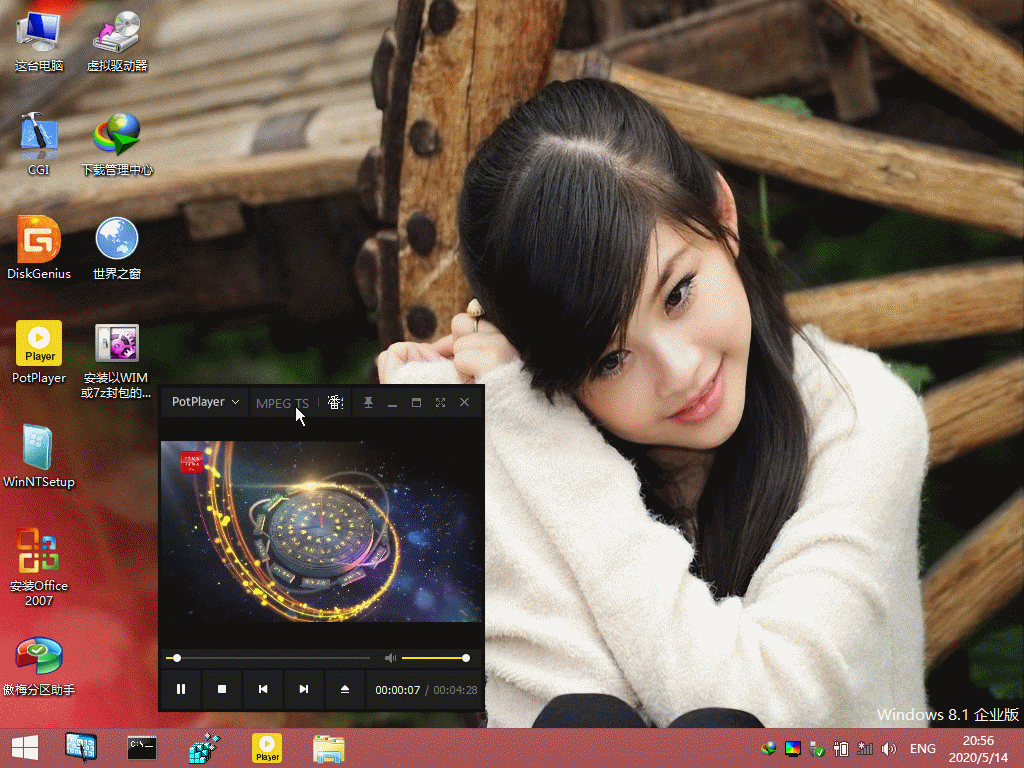Click the elapsed time display 00:00:07

point(397,690)
